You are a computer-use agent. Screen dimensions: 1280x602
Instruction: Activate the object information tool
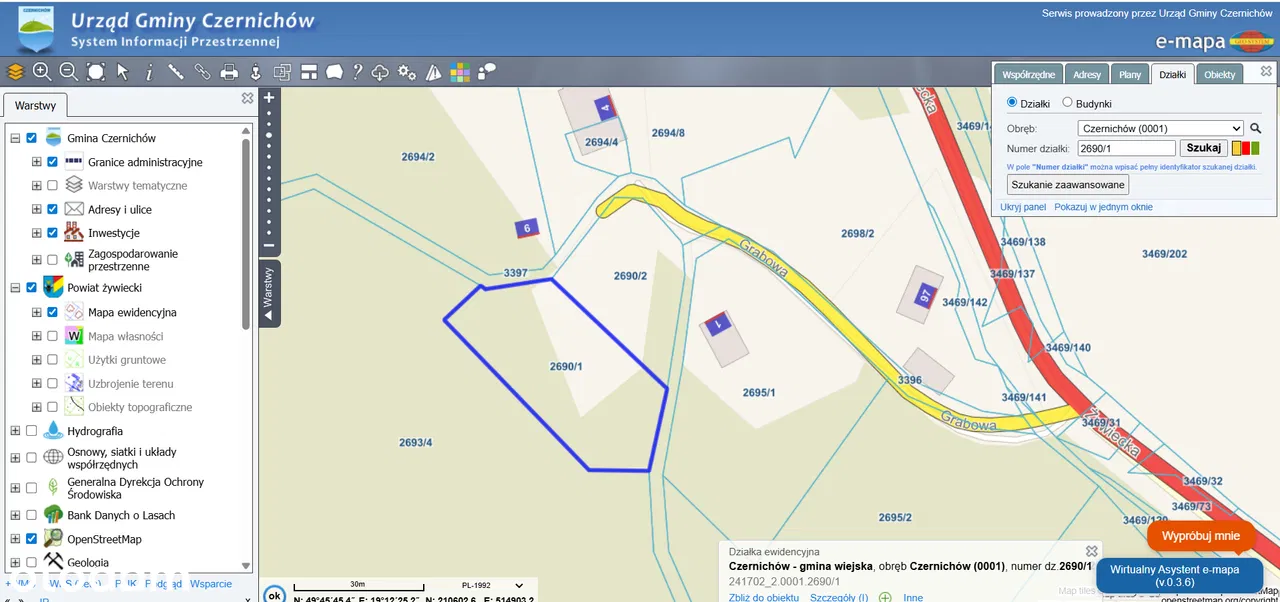149,71
